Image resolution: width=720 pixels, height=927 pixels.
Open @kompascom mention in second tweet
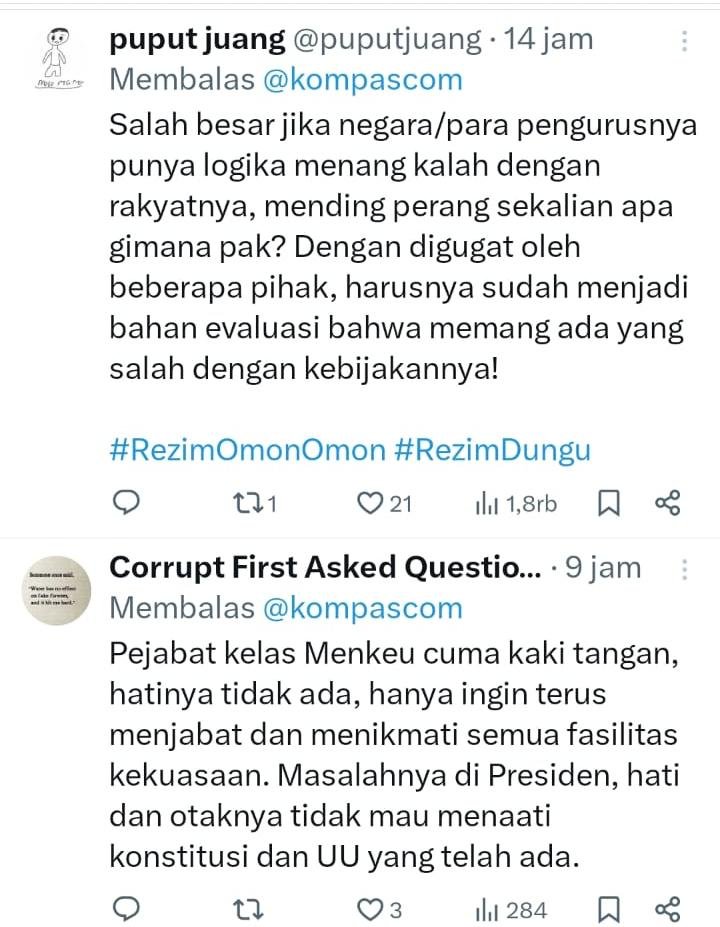362,607
